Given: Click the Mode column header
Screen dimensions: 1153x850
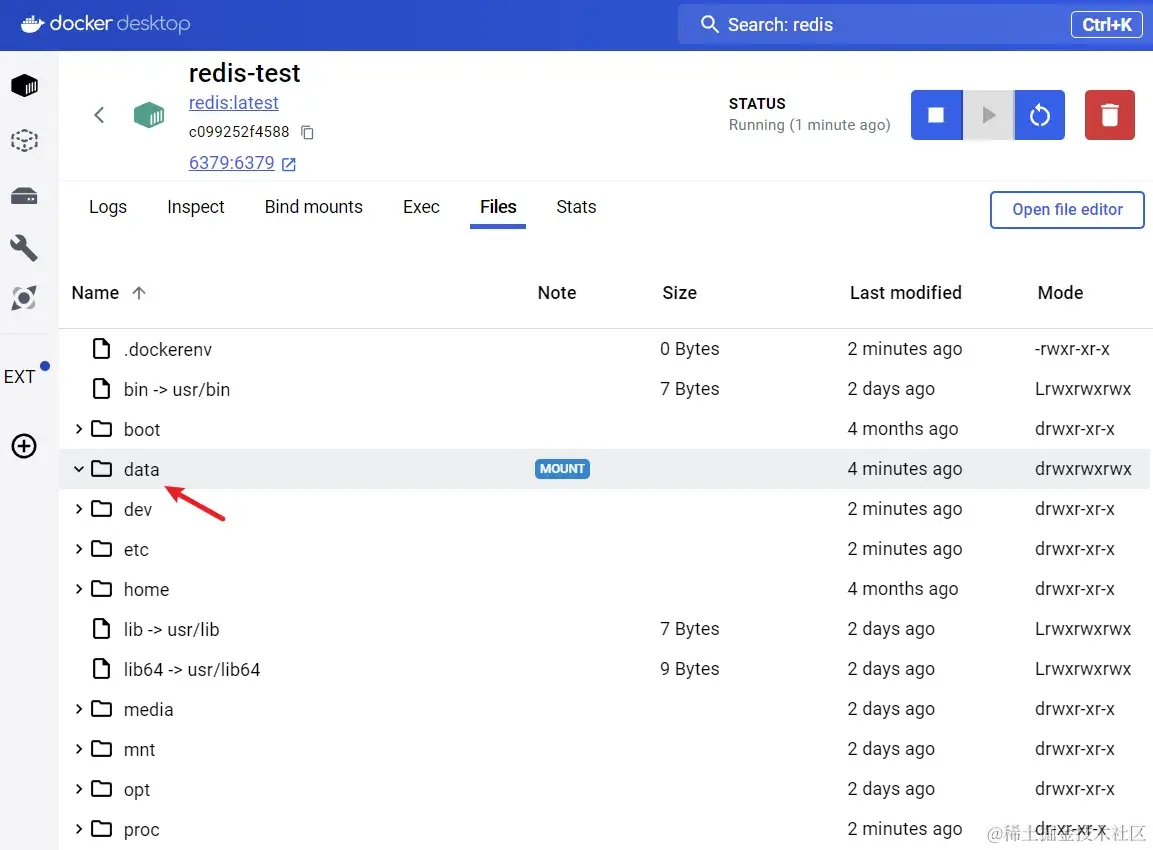Looking at the screenshot, I should [x=1060, y=293].
